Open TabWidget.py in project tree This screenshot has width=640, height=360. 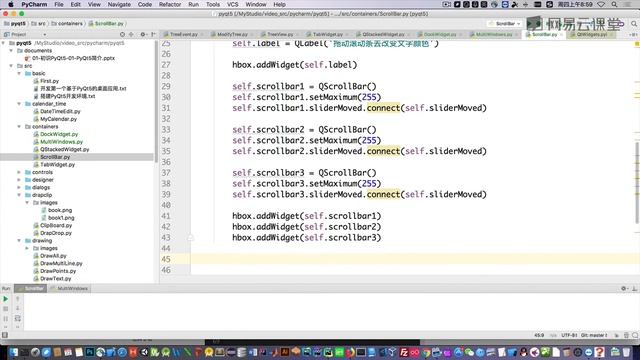(57, 164)
